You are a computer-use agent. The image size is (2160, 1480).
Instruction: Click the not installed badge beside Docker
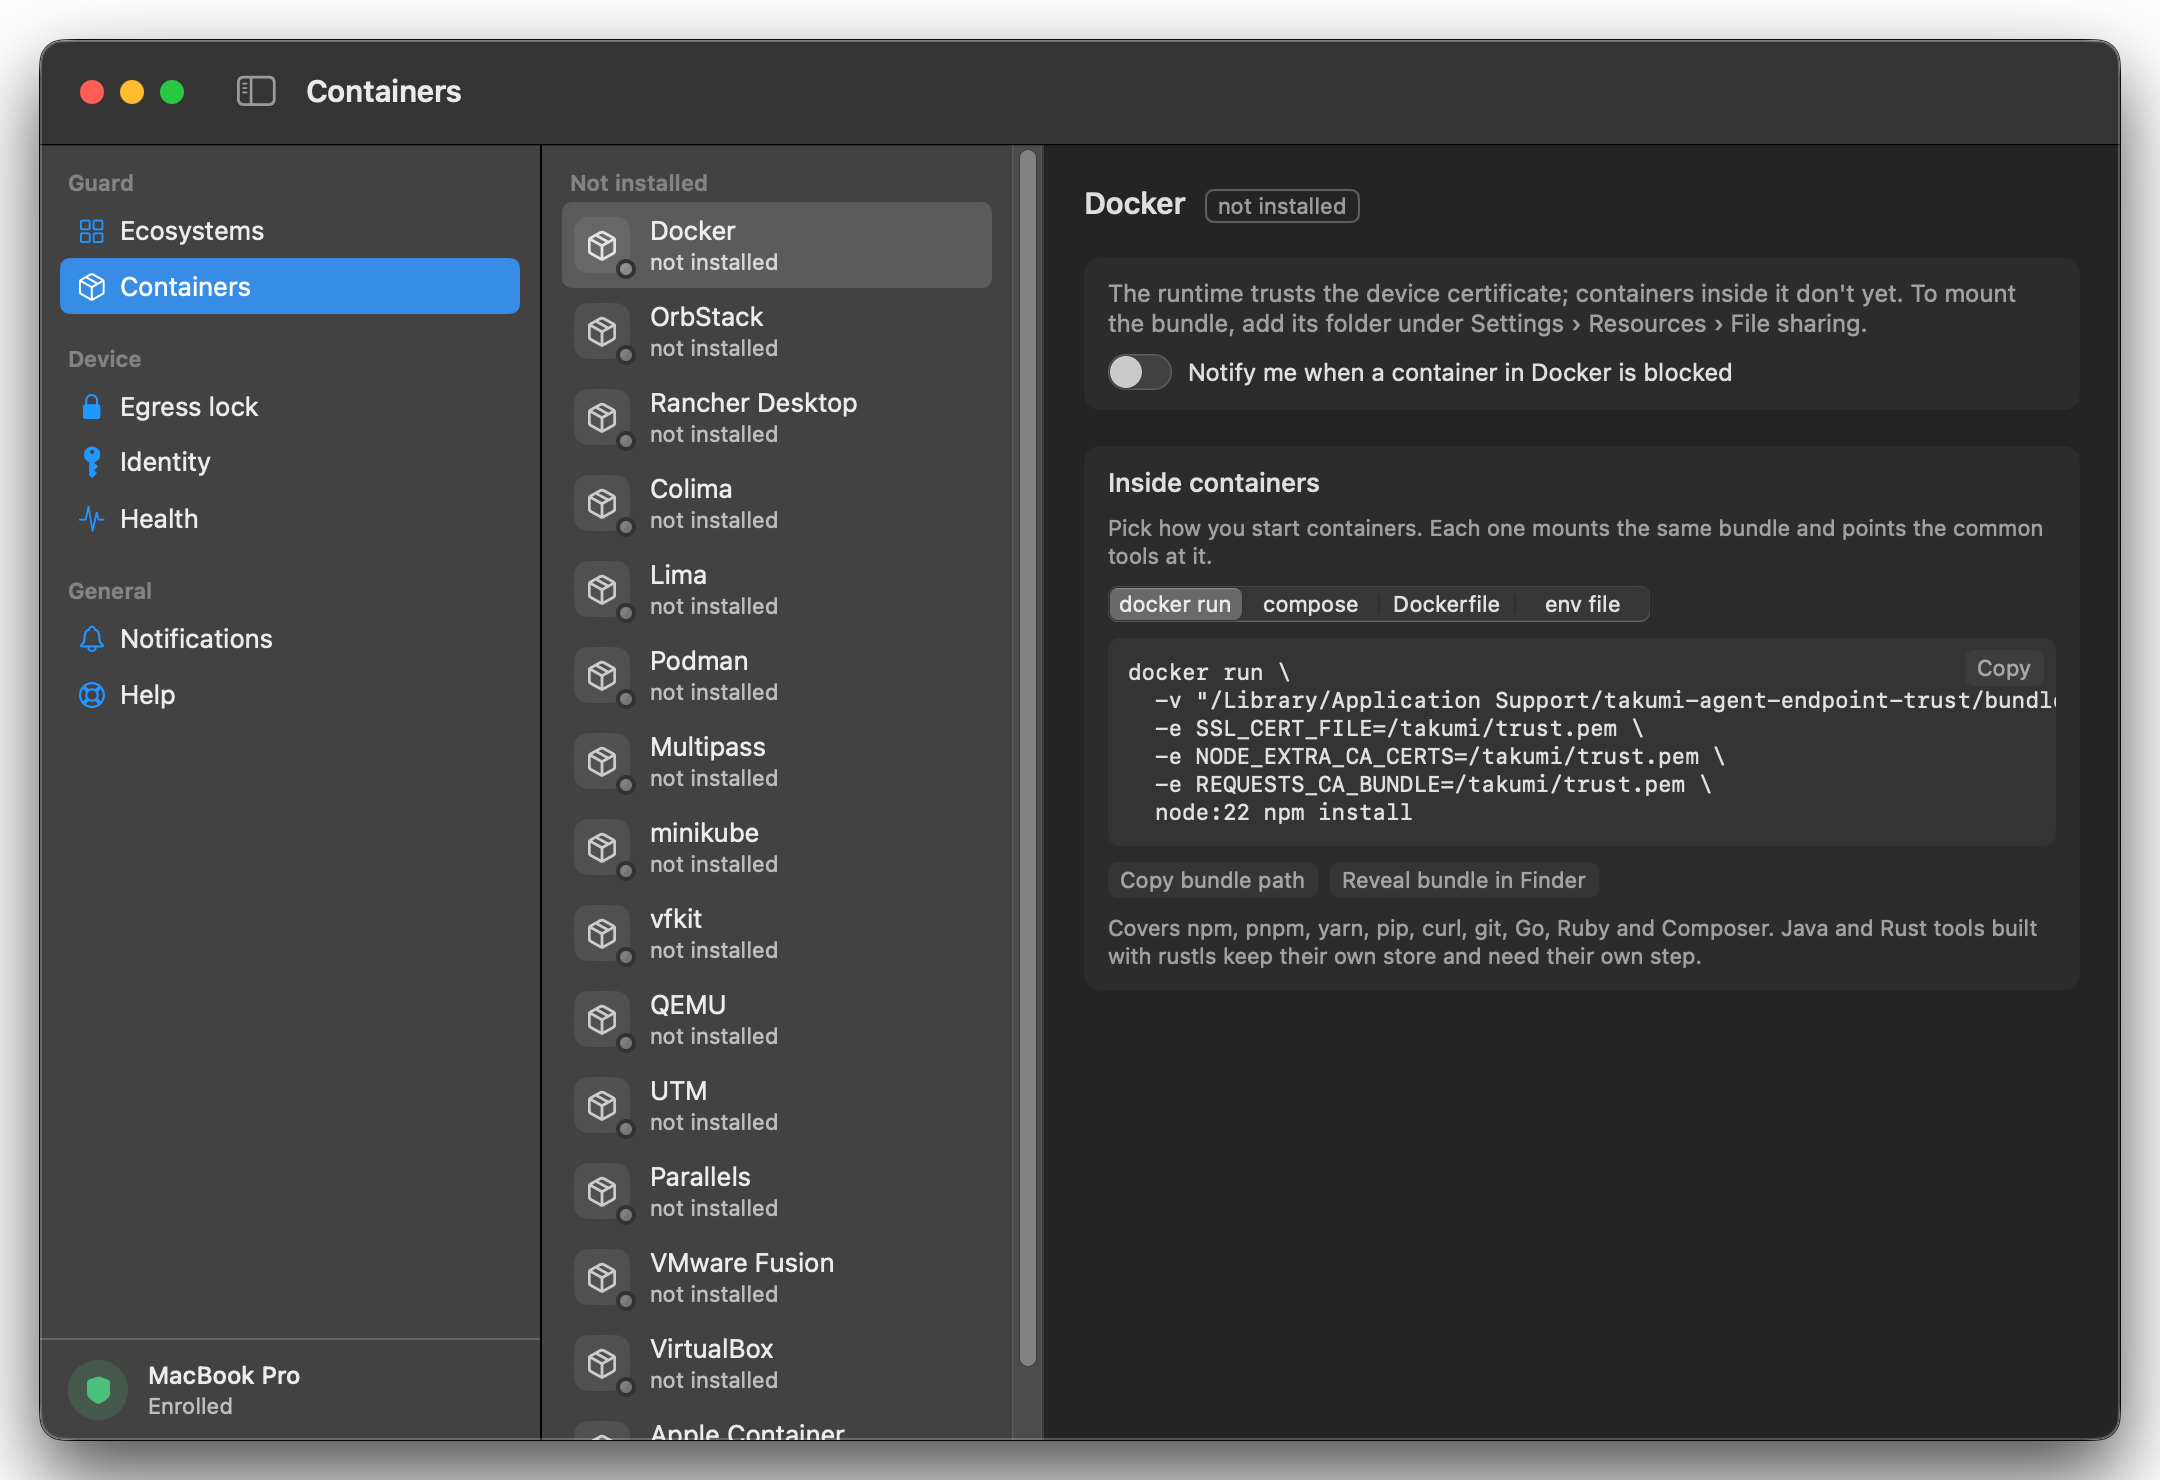(1282, 206)
